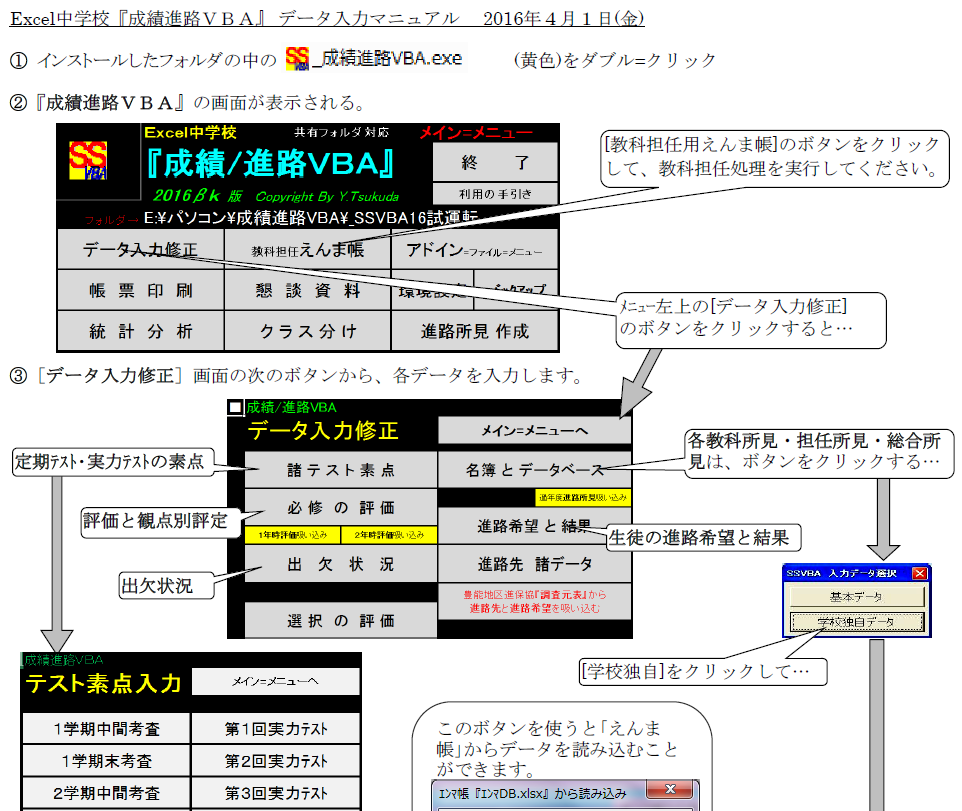Choose 学校独自データ option

pos(856,621)
